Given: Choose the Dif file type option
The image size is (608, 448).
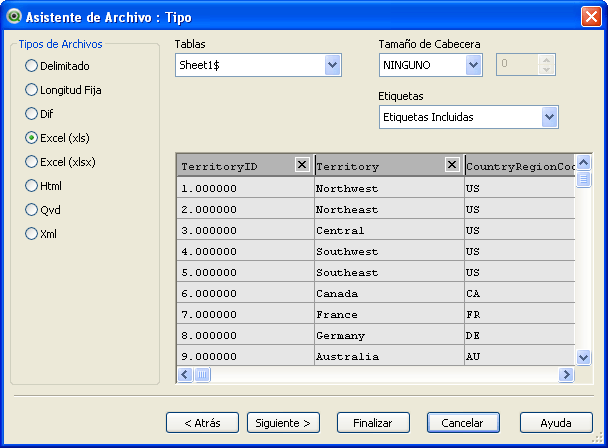Looking at the screenshot, I should click(x=39, y=114).
